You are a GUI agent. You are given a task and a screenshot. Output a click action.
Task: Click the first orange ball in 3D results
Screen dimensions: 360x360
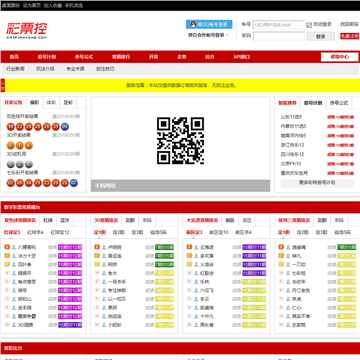click(11, 145)
